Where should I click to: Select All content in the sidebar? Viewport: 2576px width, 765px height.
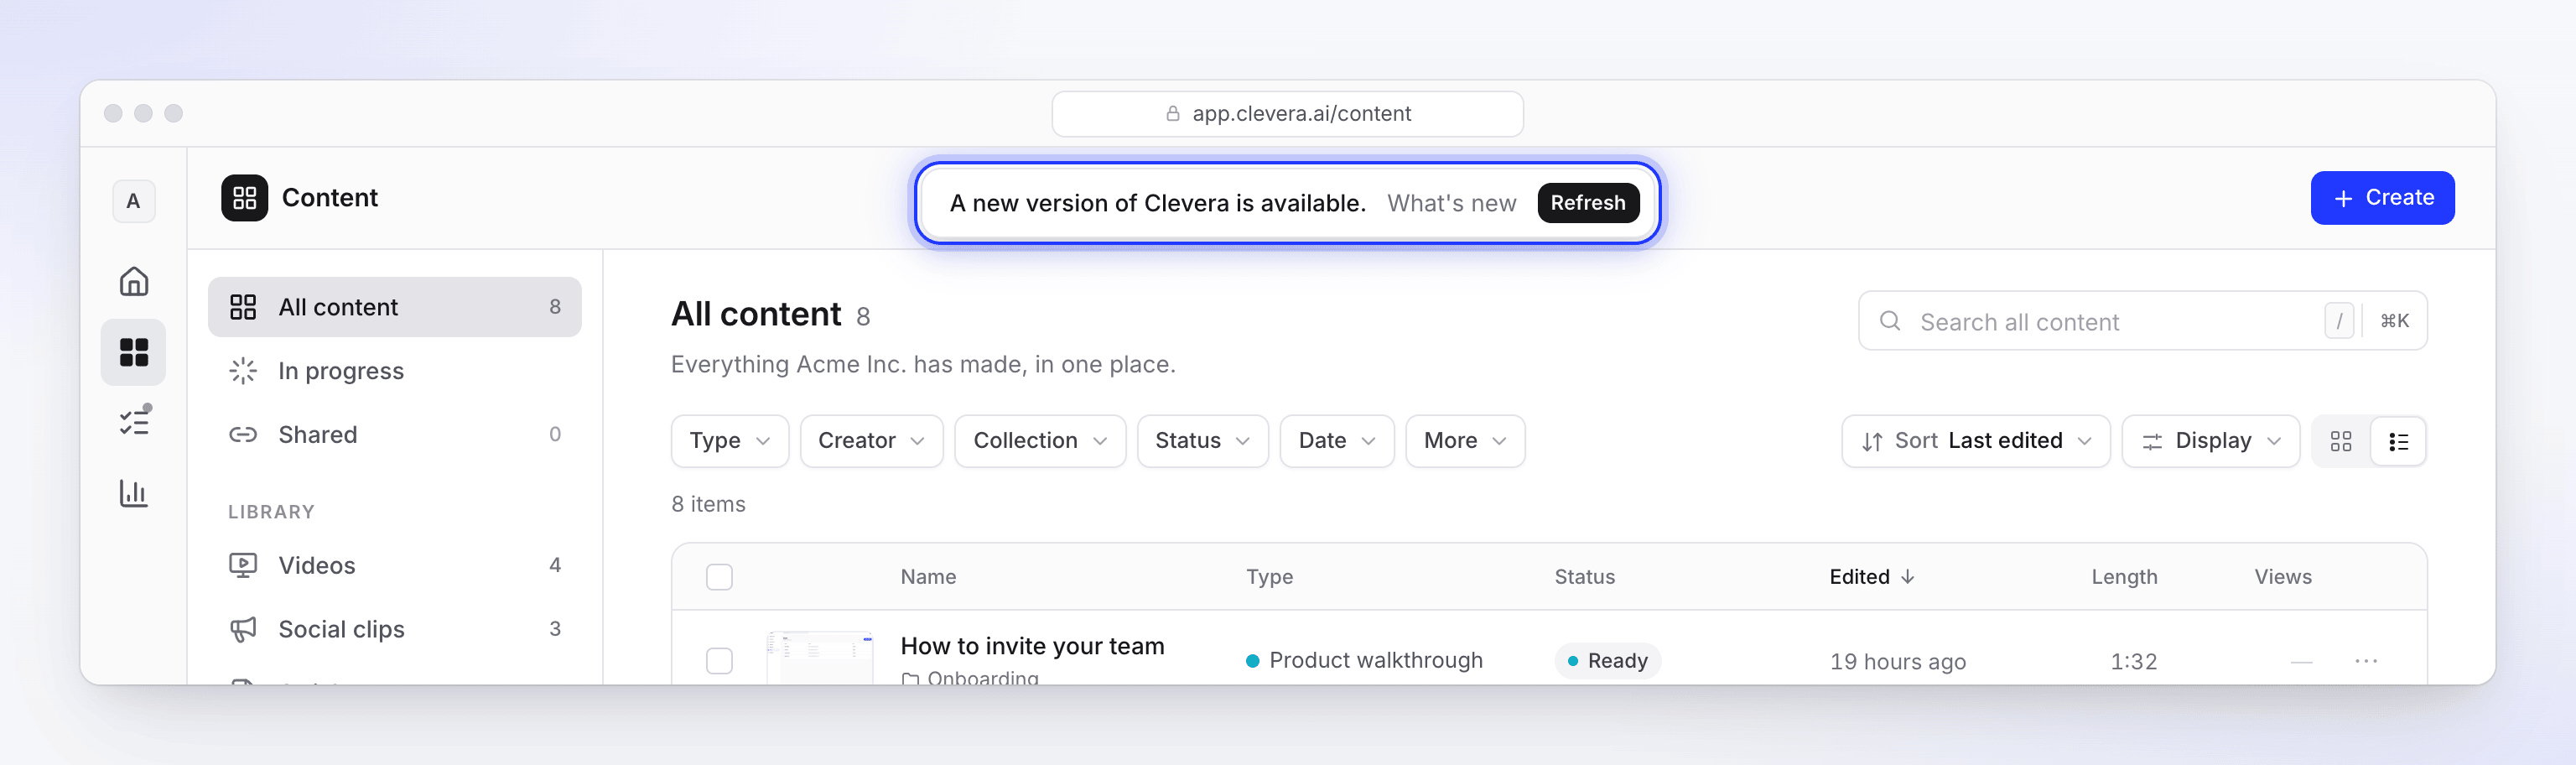[394, 307]
